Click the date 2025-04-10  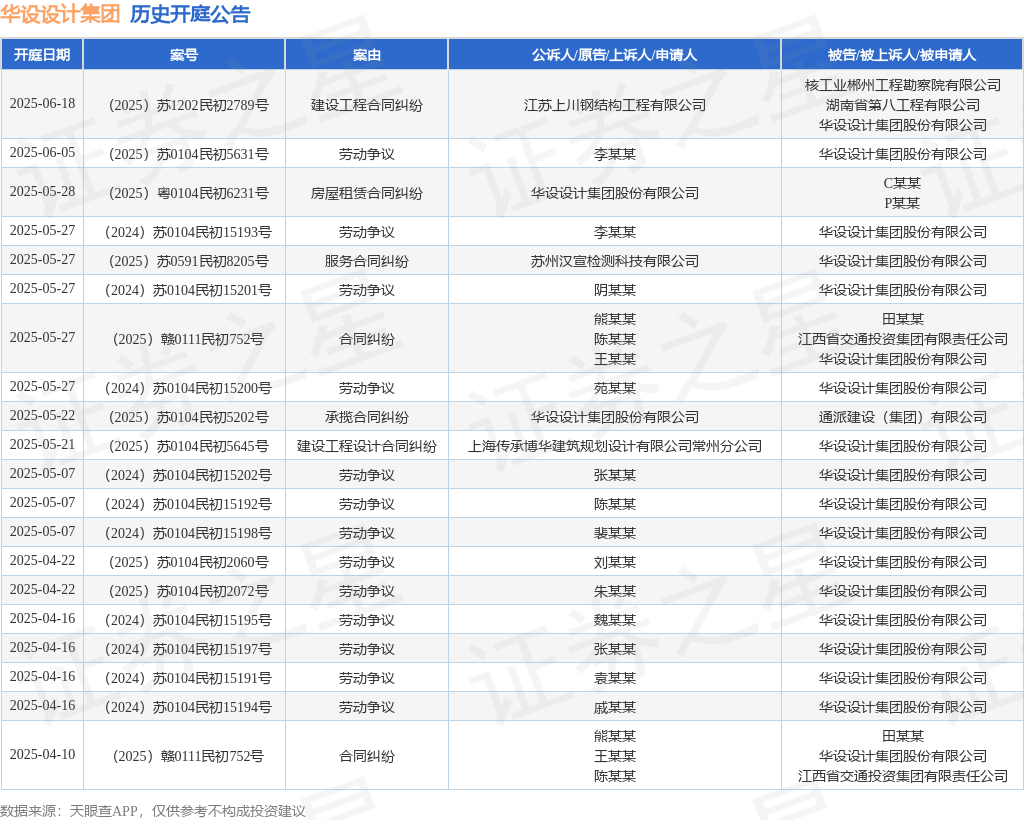click(x=42, y=755)
